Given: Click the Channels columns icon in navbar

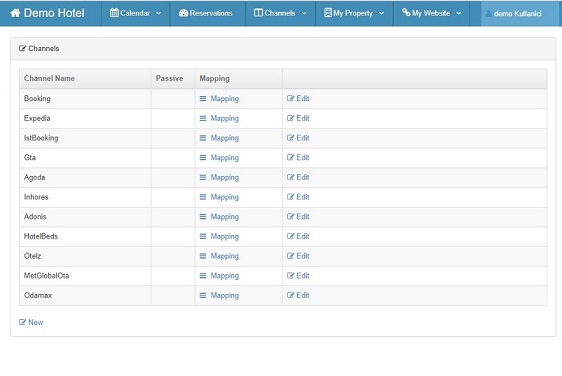Looking at the screenshot, I should point(258,13).
